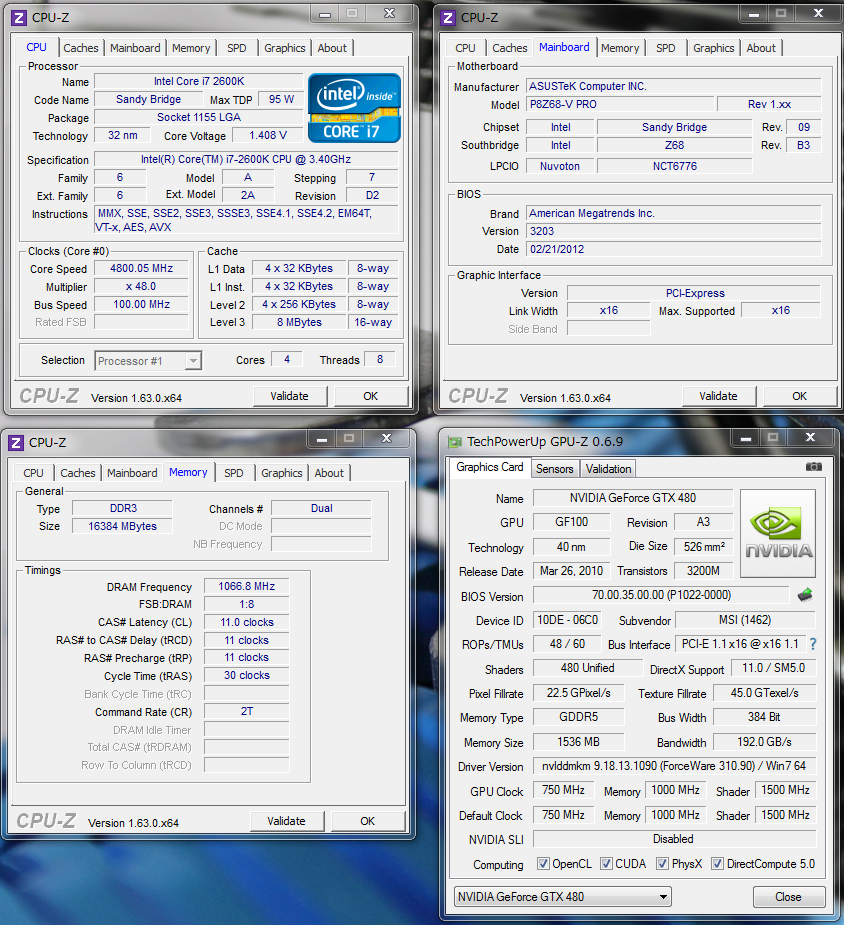The image size is (844, 925).
Task: Open the Processor #1 selection dropdown
Action: 148,360
